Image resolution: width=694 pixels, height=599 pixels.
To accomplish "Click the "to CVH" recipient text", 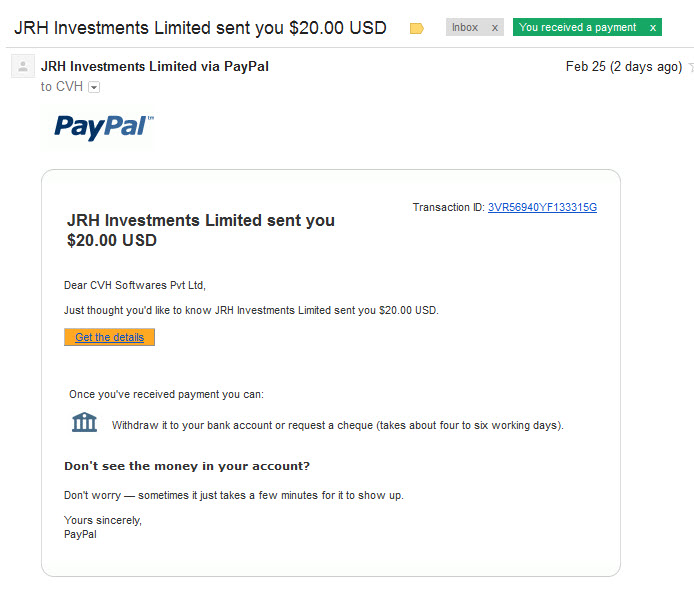I will [62, 86].
